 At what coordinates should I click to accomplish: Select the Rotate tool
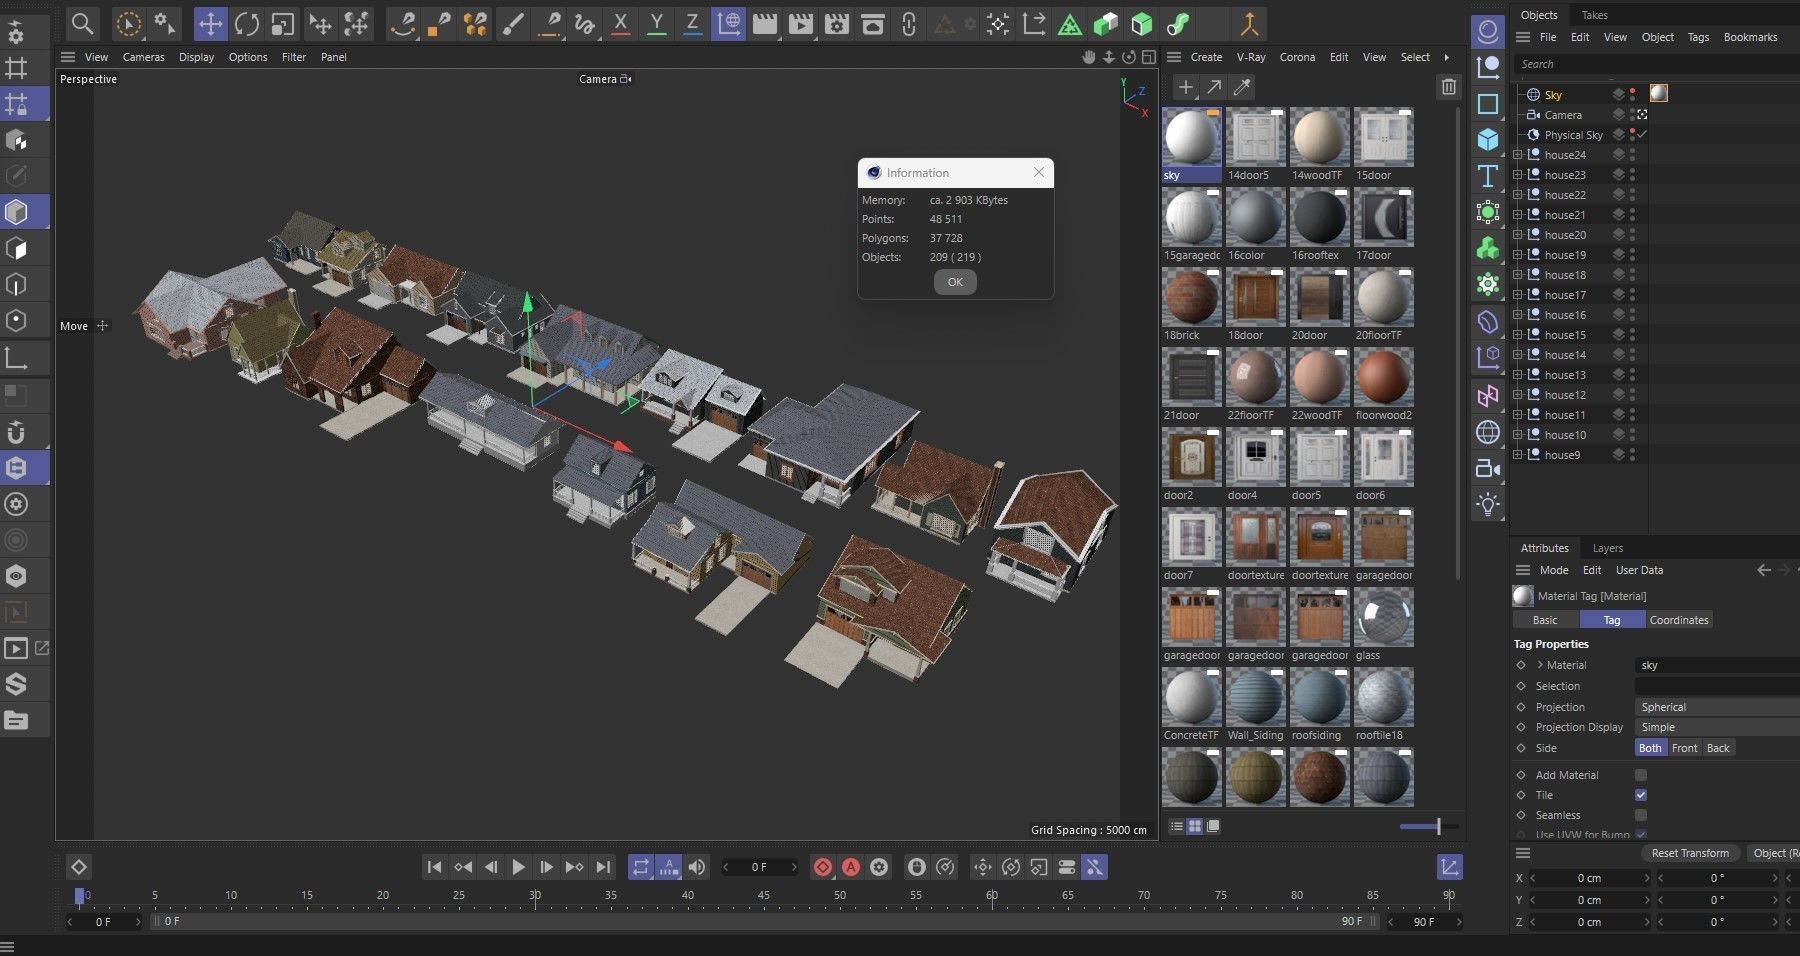pos(247,23)
